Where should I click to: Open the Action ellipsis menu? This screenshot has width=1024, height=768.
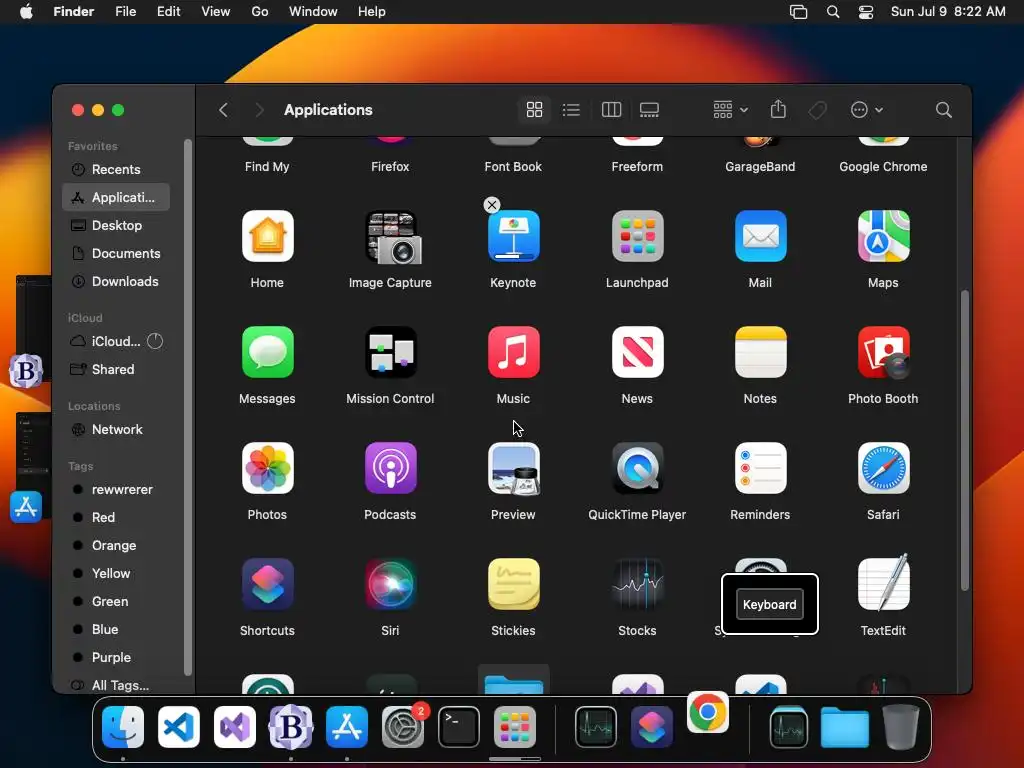tap(867, 110)
